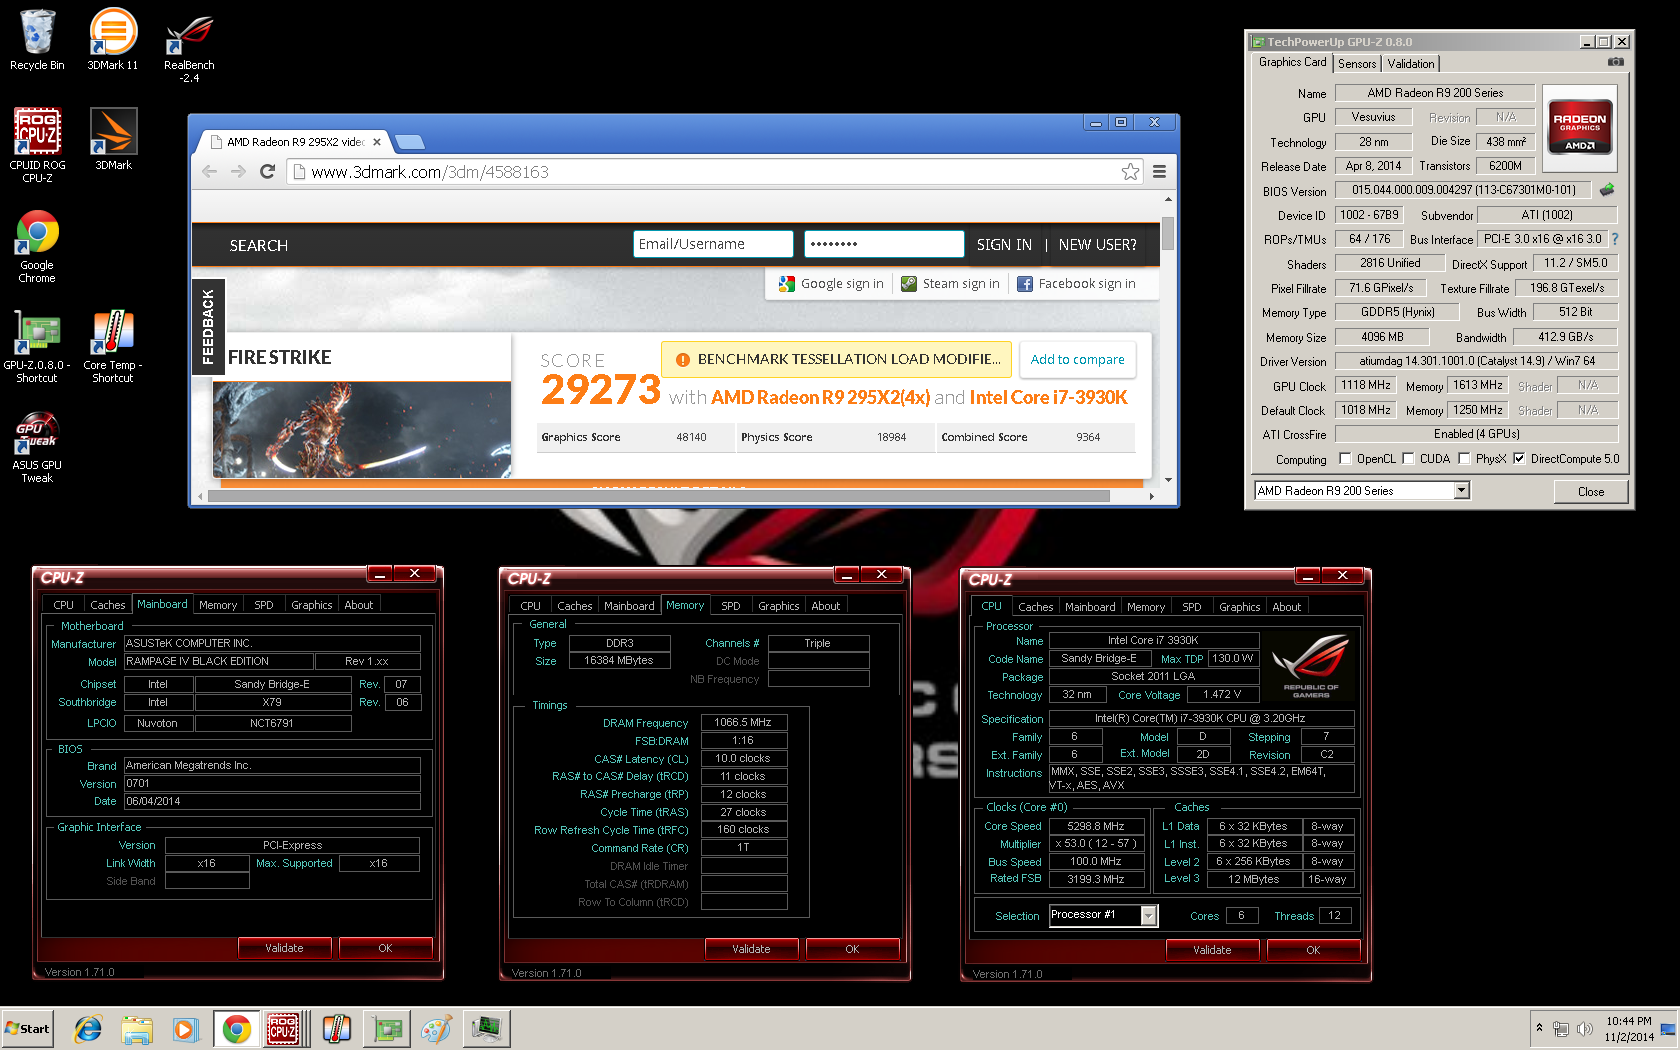The height and width of the screenshot is (1050, 1680).
Task: Switch to ROG CPU-Z taskbar item
Action: click(x=283, y=1029)
